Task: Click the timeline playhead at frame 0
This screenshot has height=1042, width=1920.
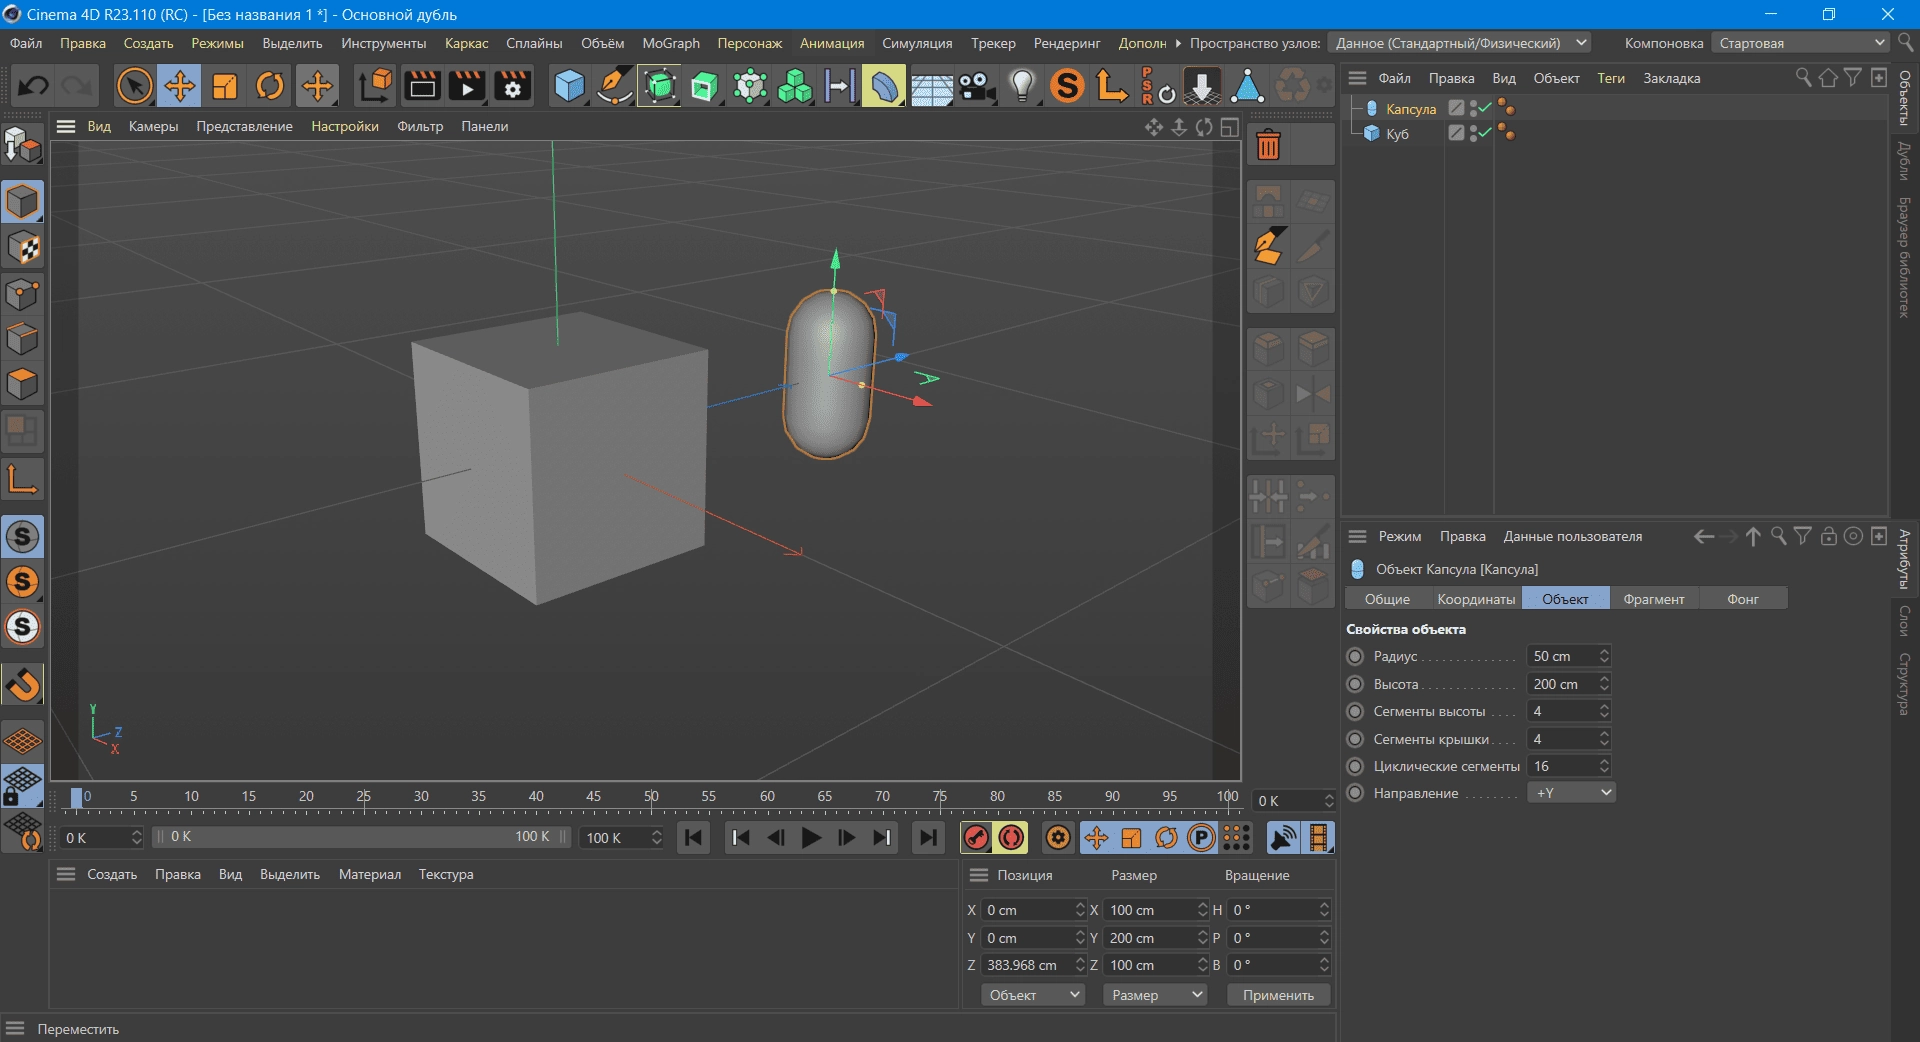Action: click(76, 797)
